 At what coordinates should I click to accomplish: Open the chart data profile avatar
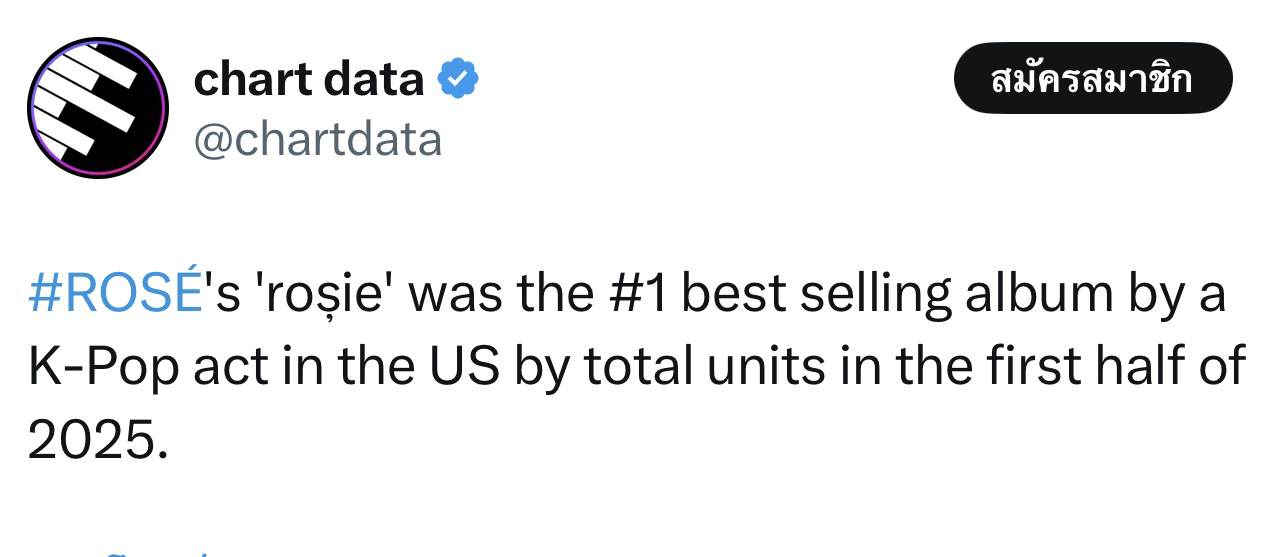(98, 108)
